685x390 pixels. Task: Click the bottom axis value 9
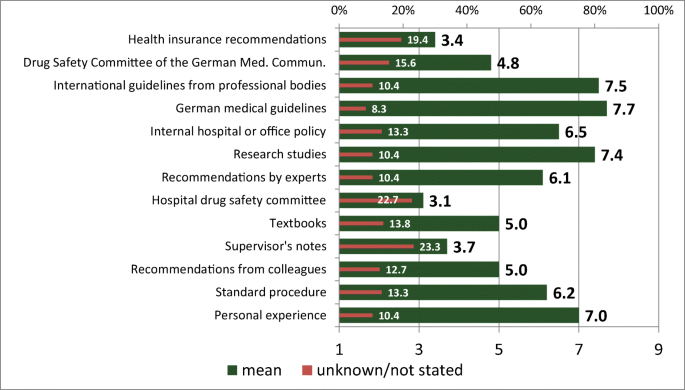[x=658, y=349]
